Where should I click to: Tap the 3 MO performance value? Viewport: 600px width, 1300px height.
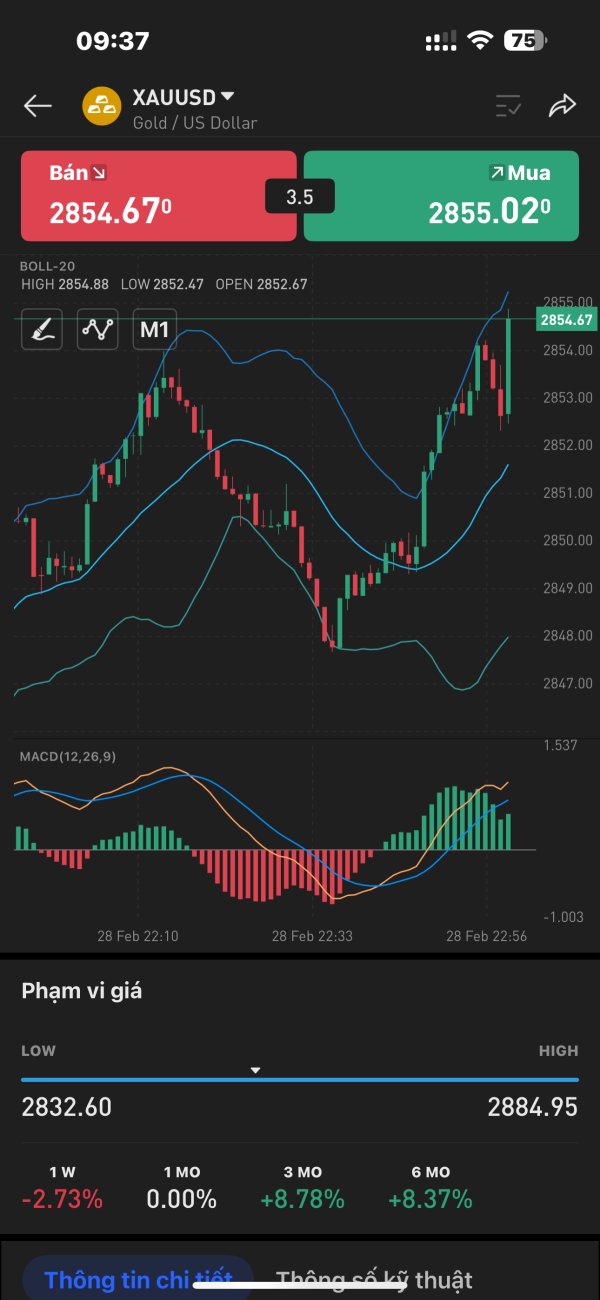pyautogui.click(x=302, y=1199)
